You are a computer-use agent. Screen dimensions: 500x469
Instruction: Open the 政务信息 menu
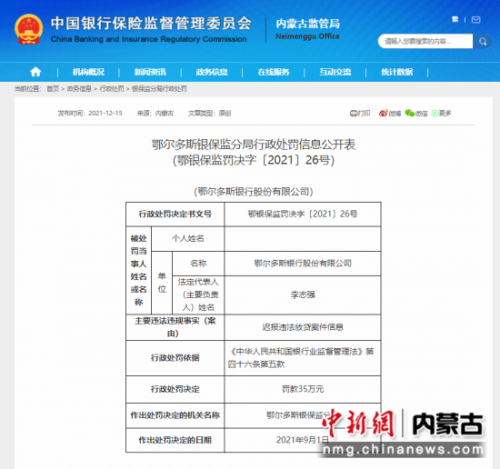click(212, 72)
